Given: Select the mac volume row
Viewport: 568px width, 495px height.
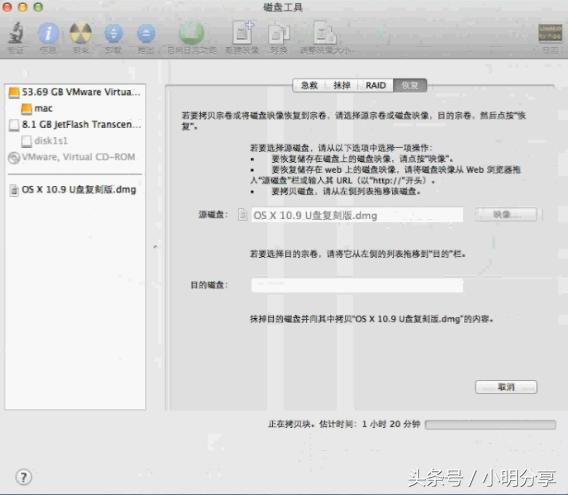Looking at the screenshot, I should [75, 108].
